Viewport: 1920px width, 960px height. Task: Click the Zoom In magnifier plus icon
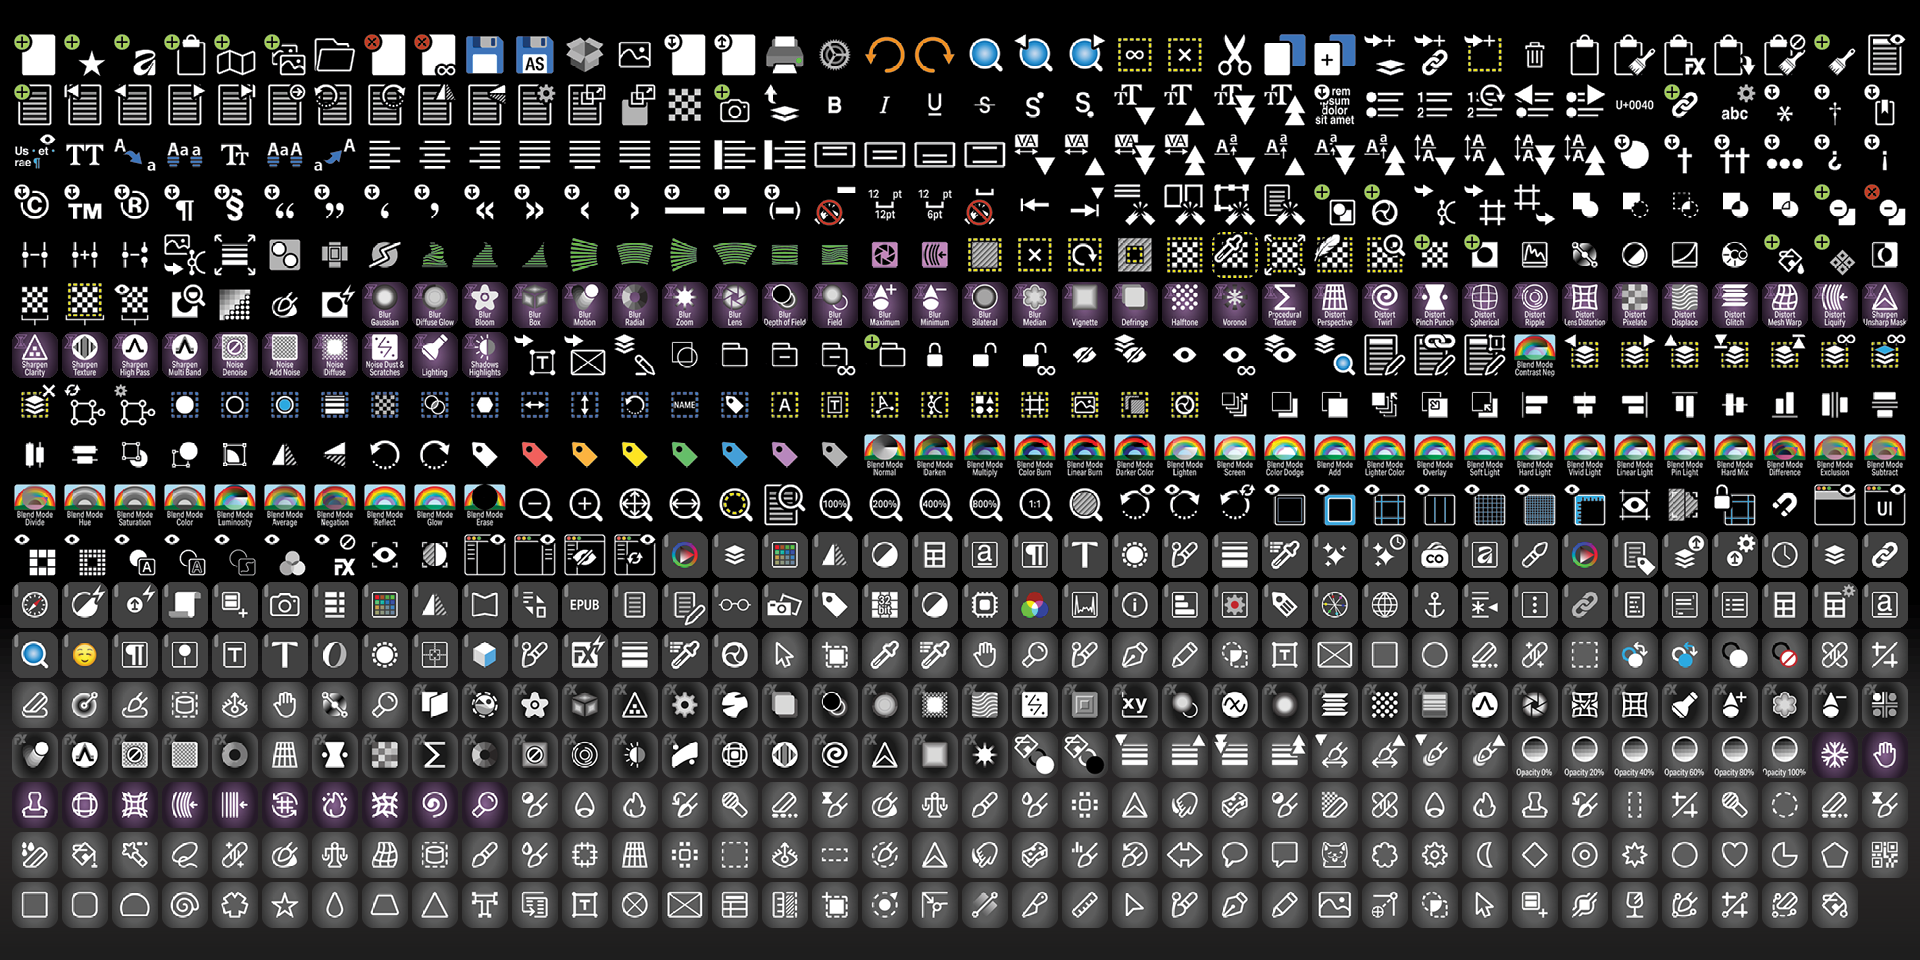[x=585, y=505]
